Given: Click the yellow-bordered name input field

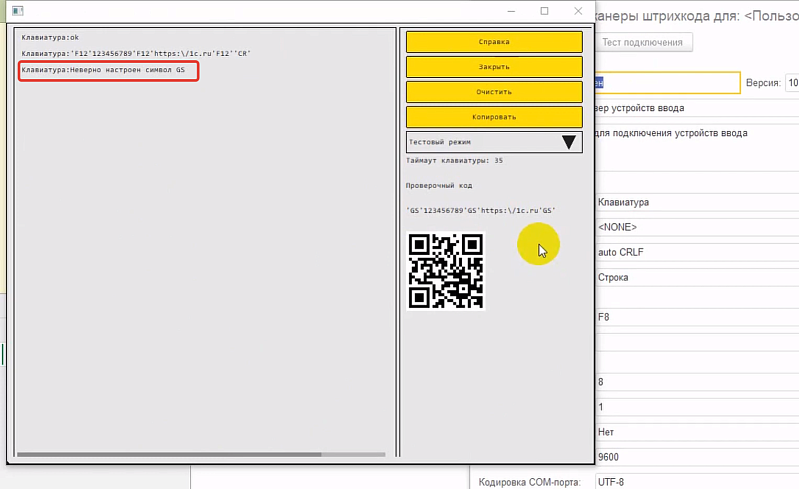Looking at the screenshot, I should click(x=667, y=83).
